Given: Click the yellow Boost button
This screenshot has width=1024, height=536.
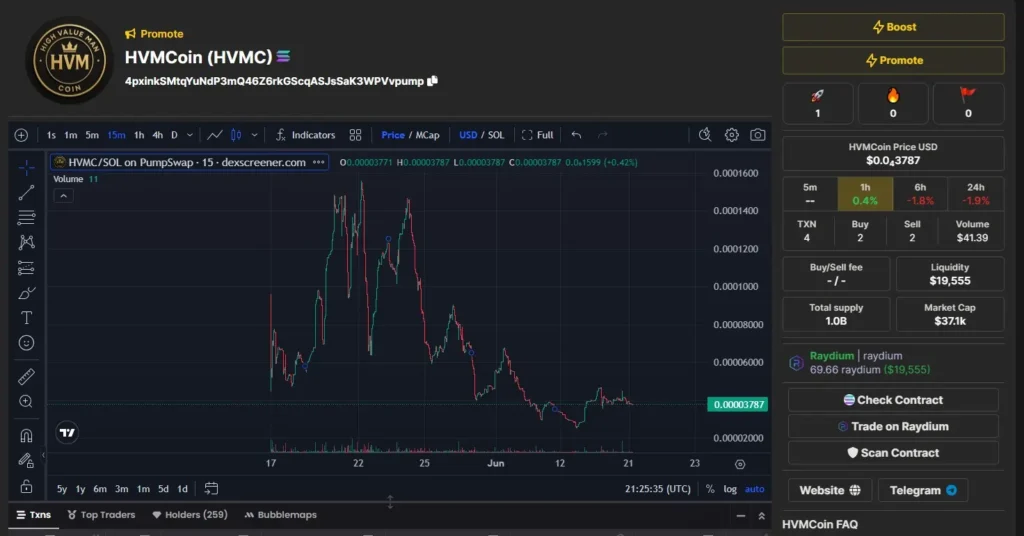Looking at the screenshot, I should (893, 27).
